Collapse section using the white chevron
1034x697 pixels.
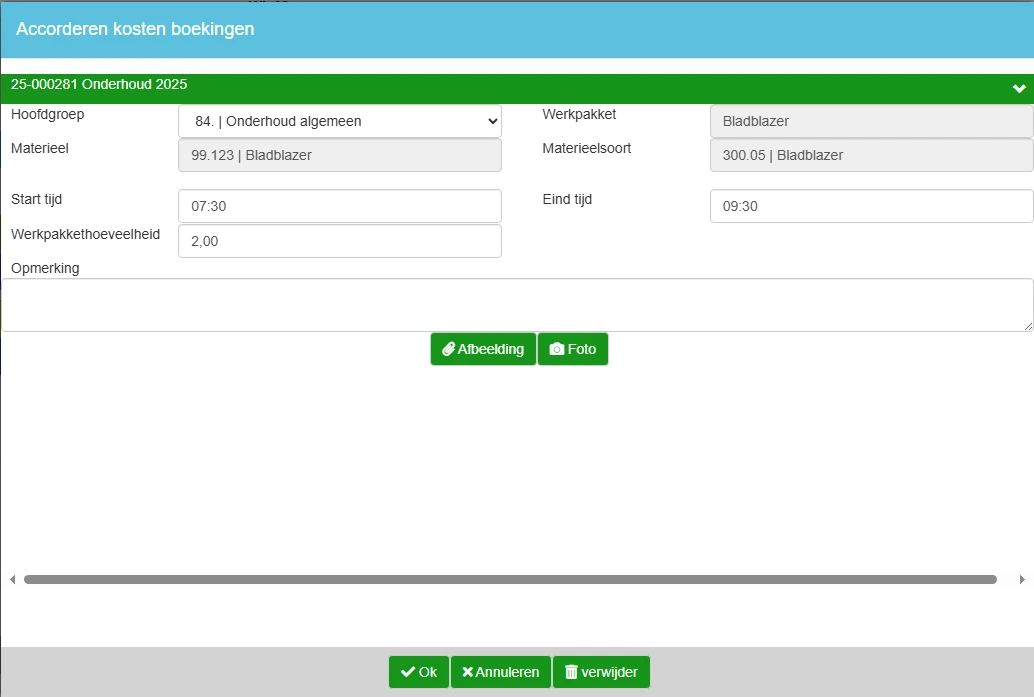coord(1019,88)
